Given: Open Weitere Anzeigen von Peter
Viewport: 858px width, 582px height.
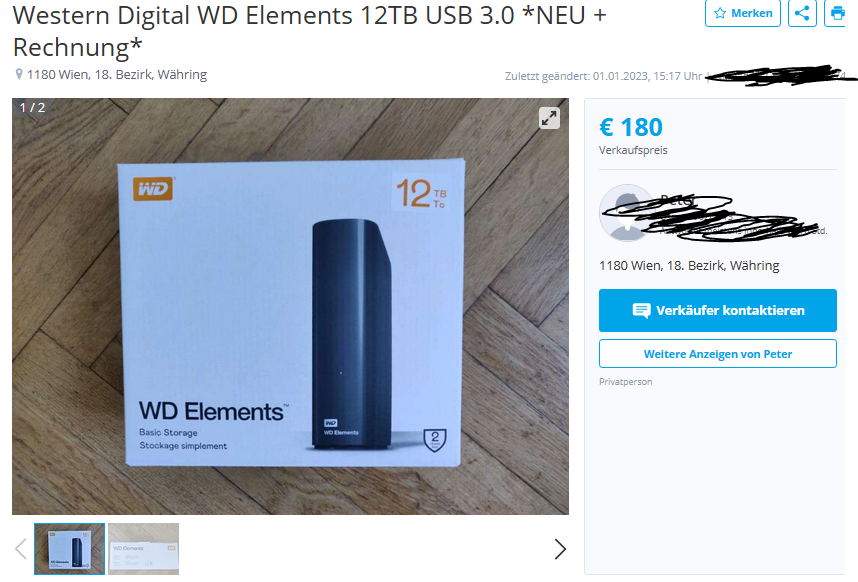Looking at the screenshot, I should point(717,354).
